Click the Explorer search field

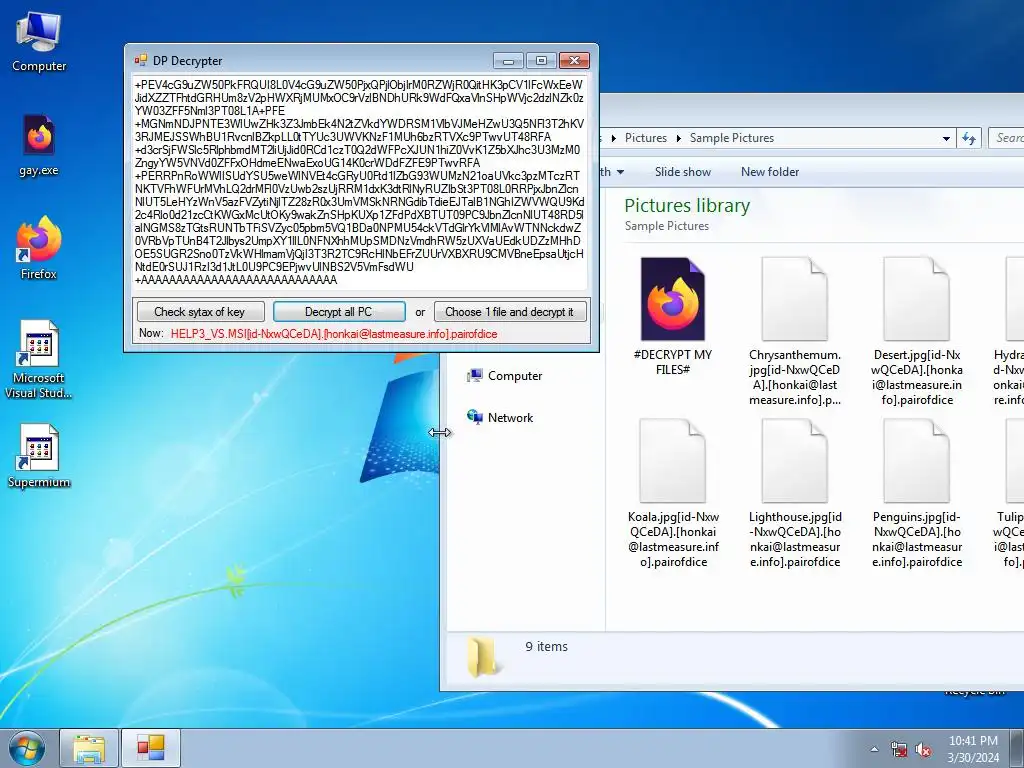click(x=1006, y=138)
